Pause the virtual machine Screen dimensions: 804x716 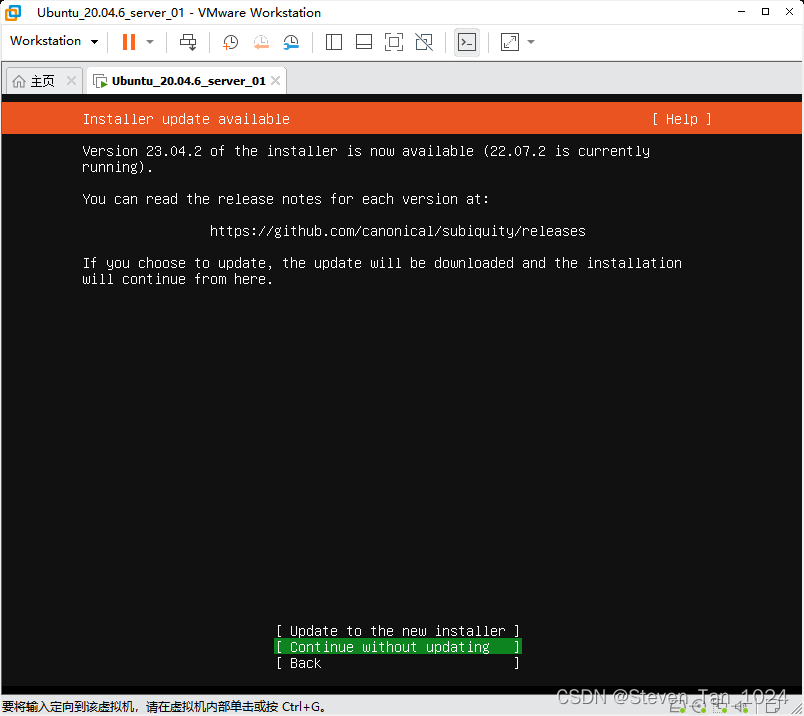[129, 42]
